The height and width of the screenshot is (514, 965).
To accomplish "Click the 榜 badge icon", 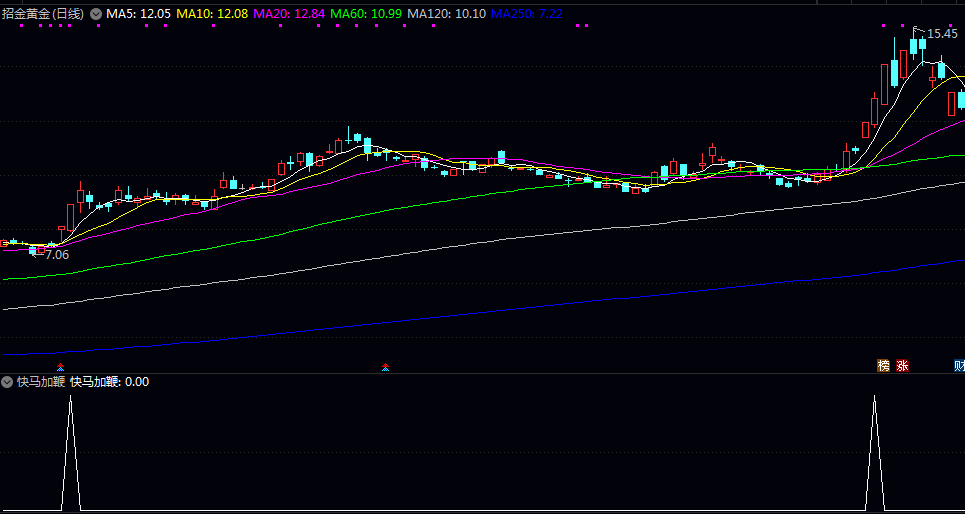I will coord(883,366).
